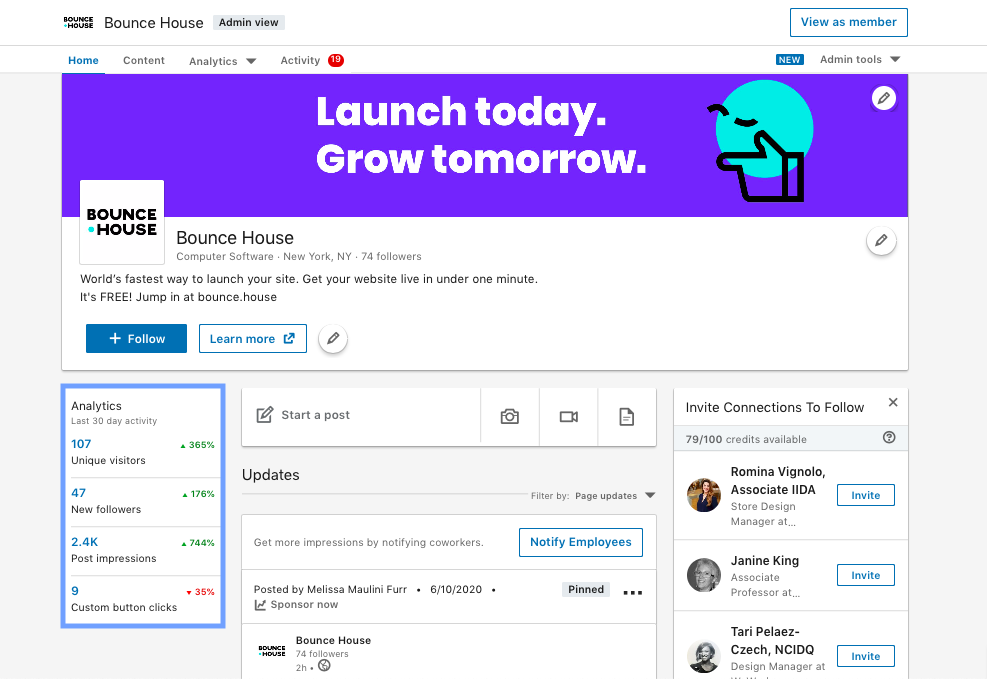Click the Bounce House name on the pinned post
This screenshot has height=679, width=987.
coord(334,641)
